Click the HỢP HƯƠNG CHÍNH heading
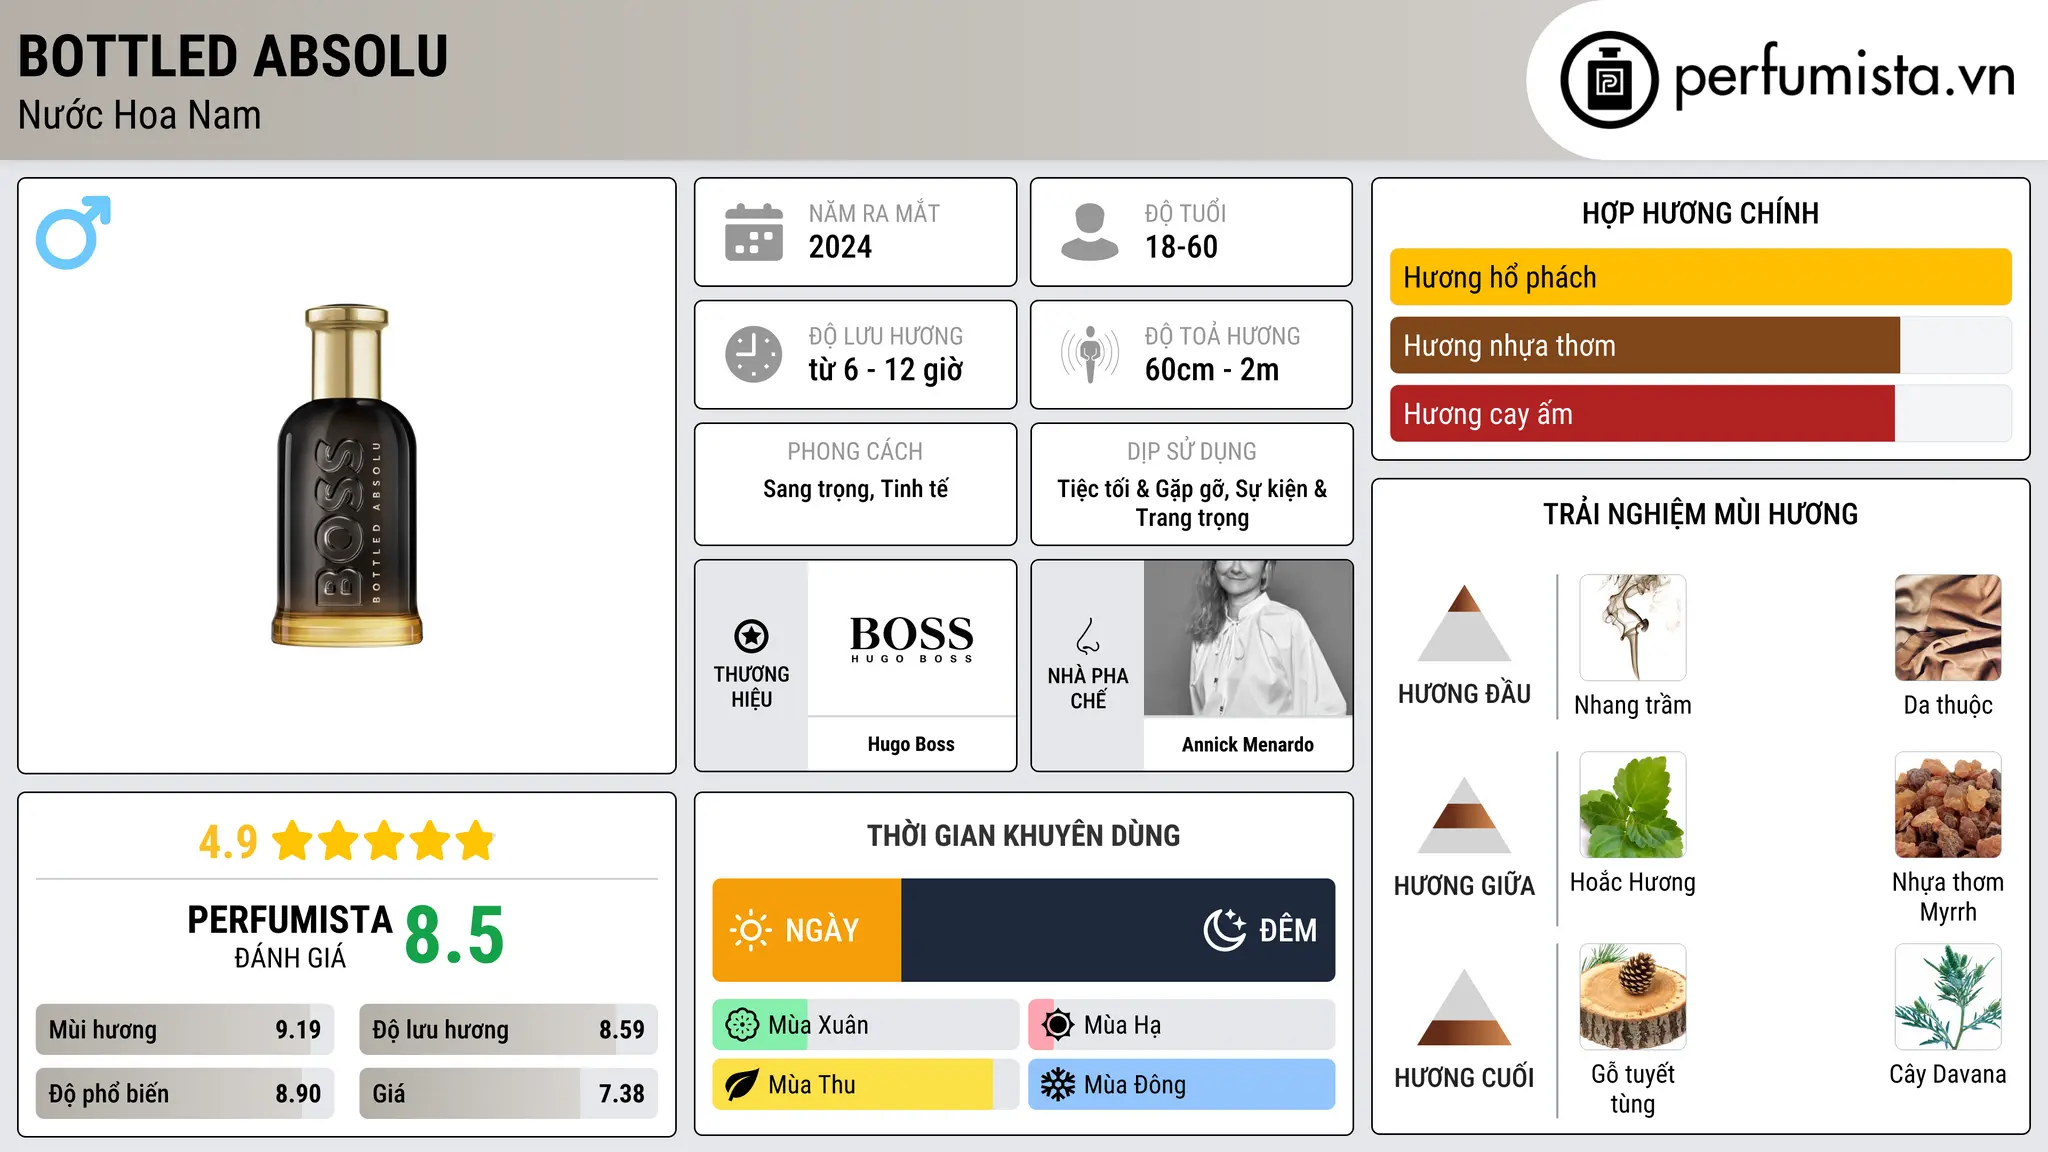The image size is (2048, 1152). [1700, 213]
